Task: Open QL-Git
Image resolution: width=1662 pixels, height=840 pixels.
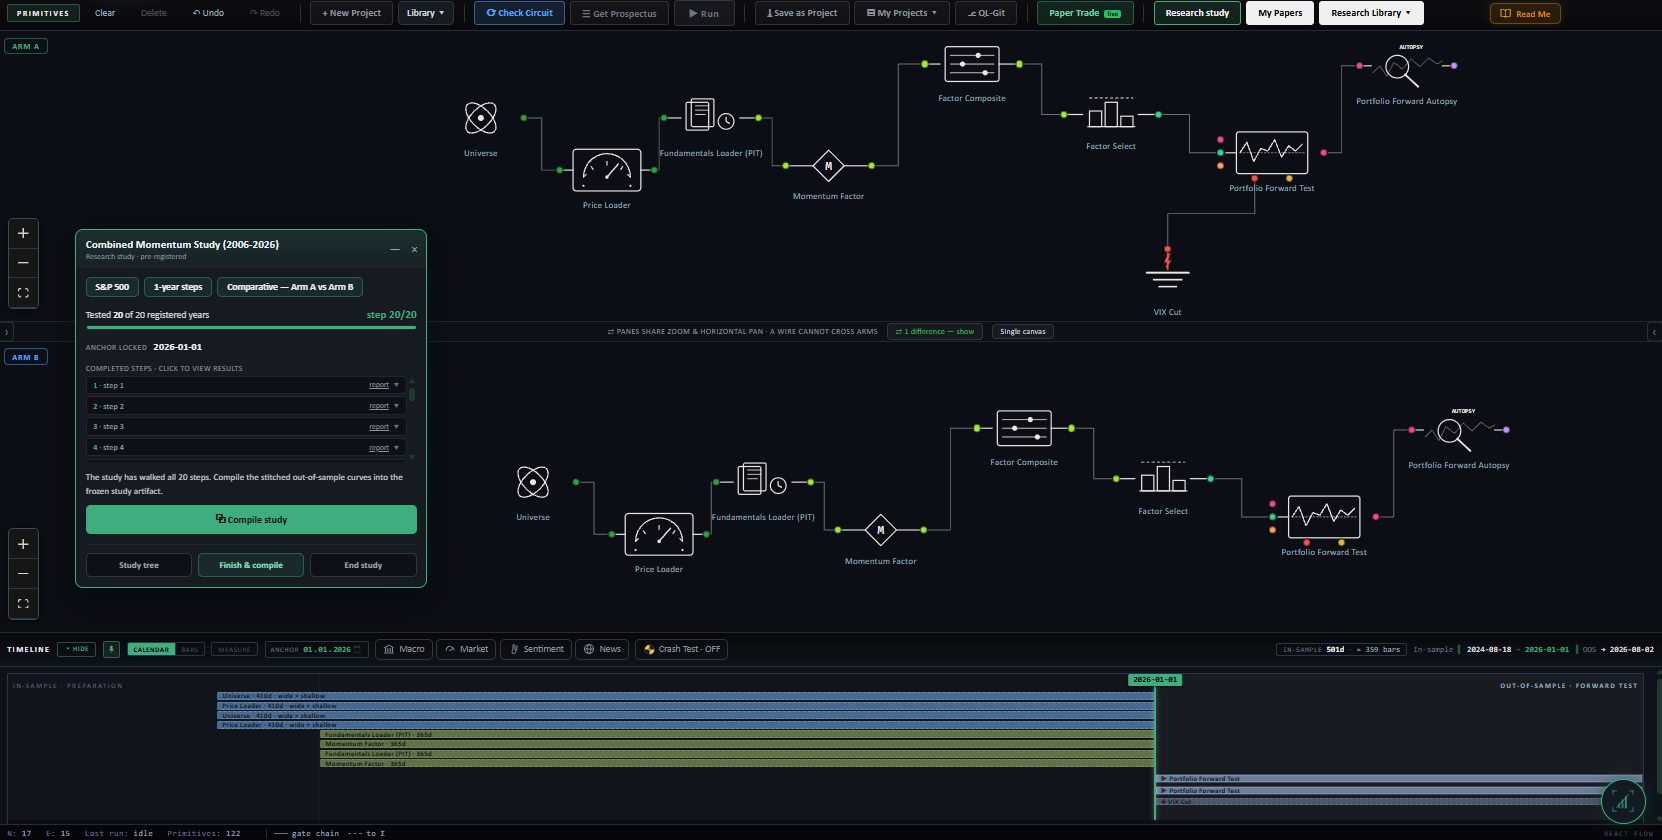Action: point(986,13)
